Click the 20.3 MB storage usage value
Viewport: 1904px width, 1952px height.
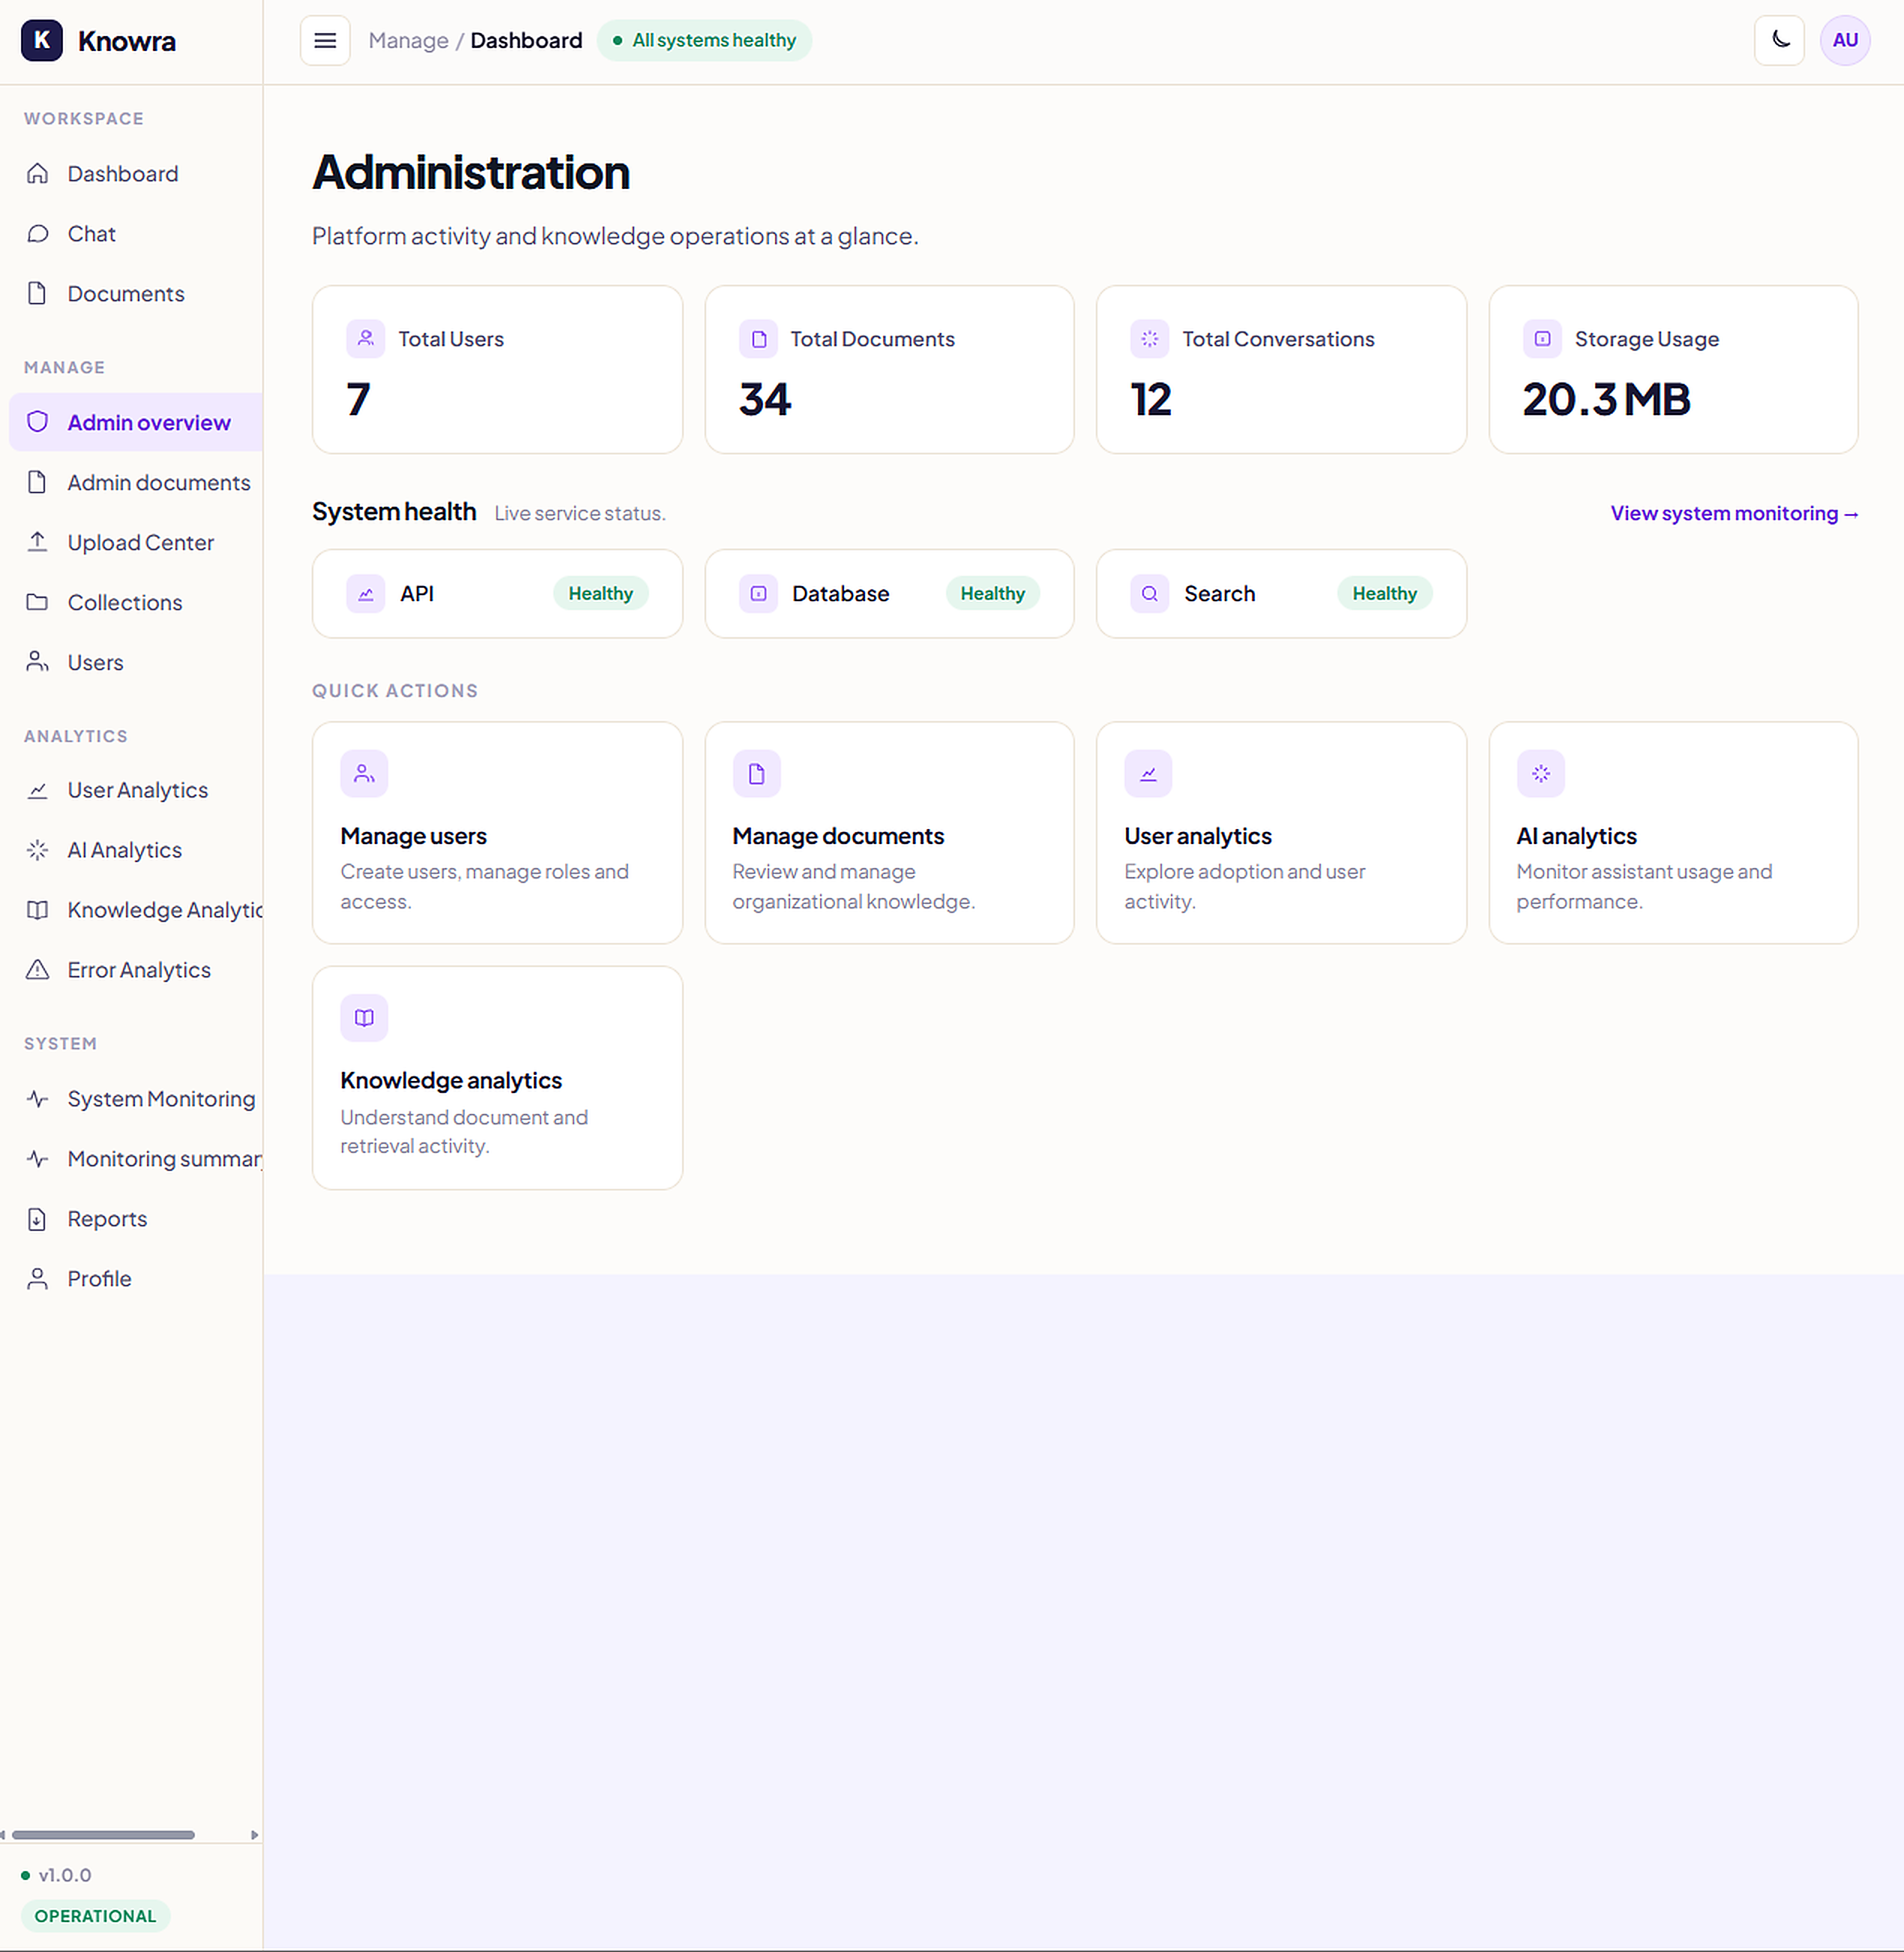(1606, 399)
